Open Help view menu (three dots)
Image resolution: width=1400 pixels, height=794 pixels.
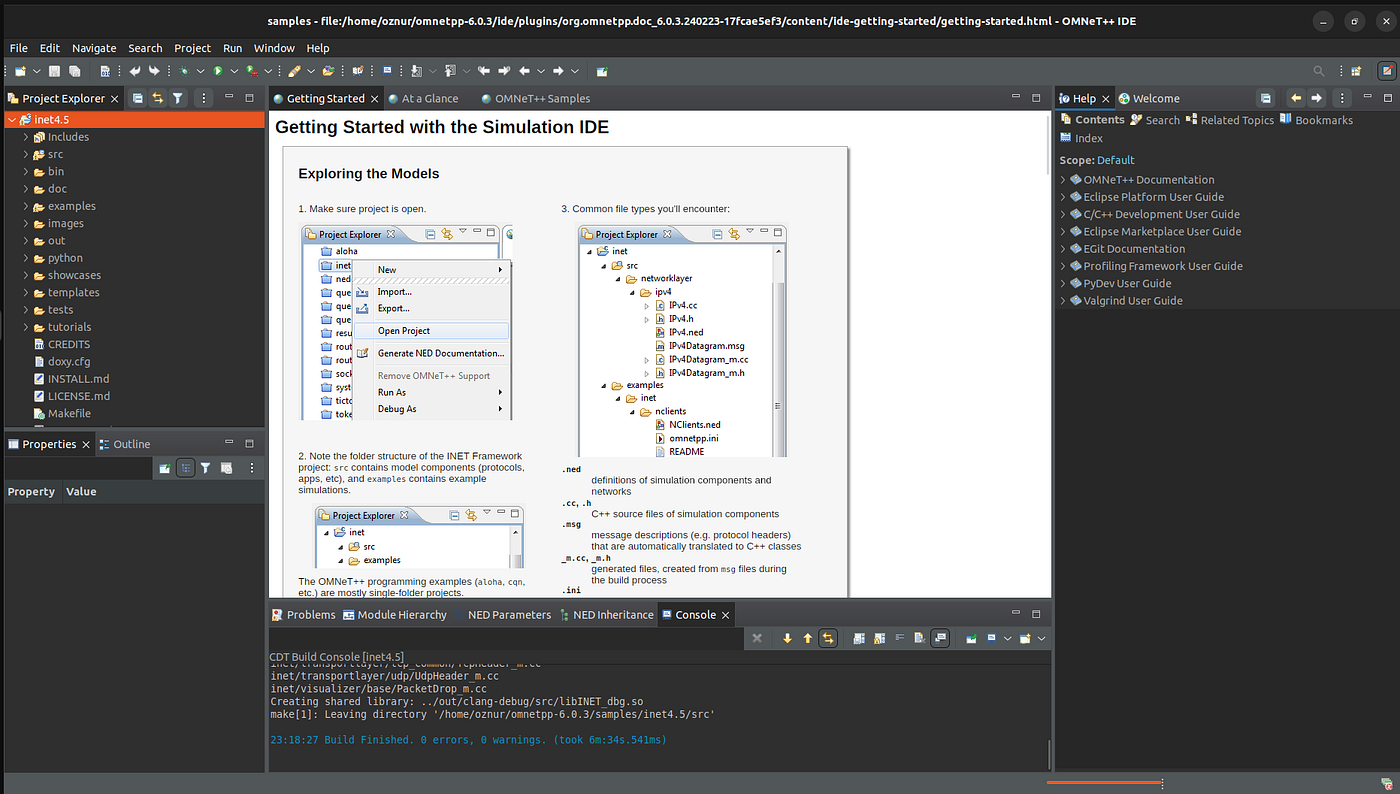pyautogui.click(x=1342, y=98)
